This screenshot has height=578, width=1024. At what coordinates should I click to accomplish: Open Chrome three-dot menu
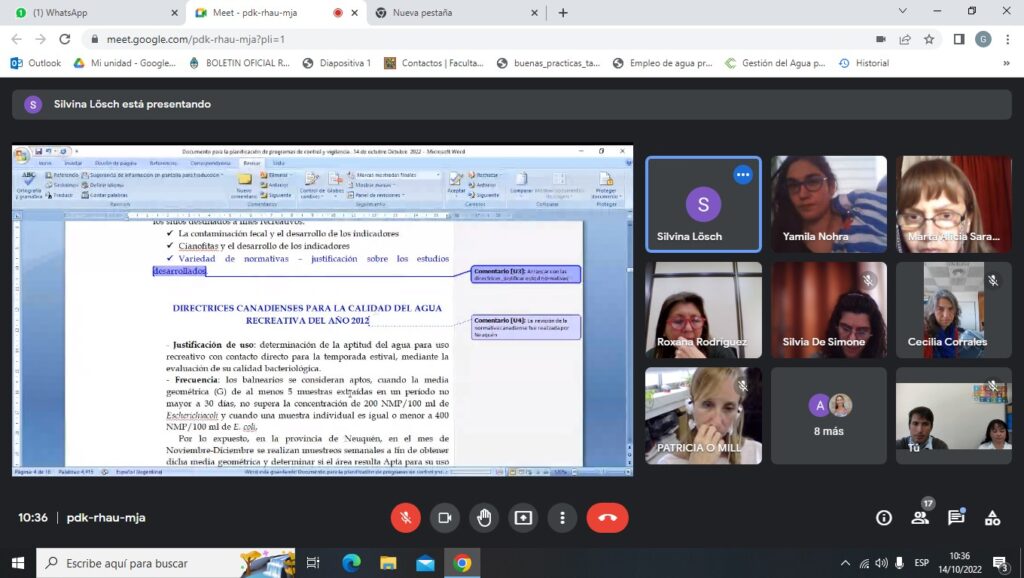pos(1008,39)
